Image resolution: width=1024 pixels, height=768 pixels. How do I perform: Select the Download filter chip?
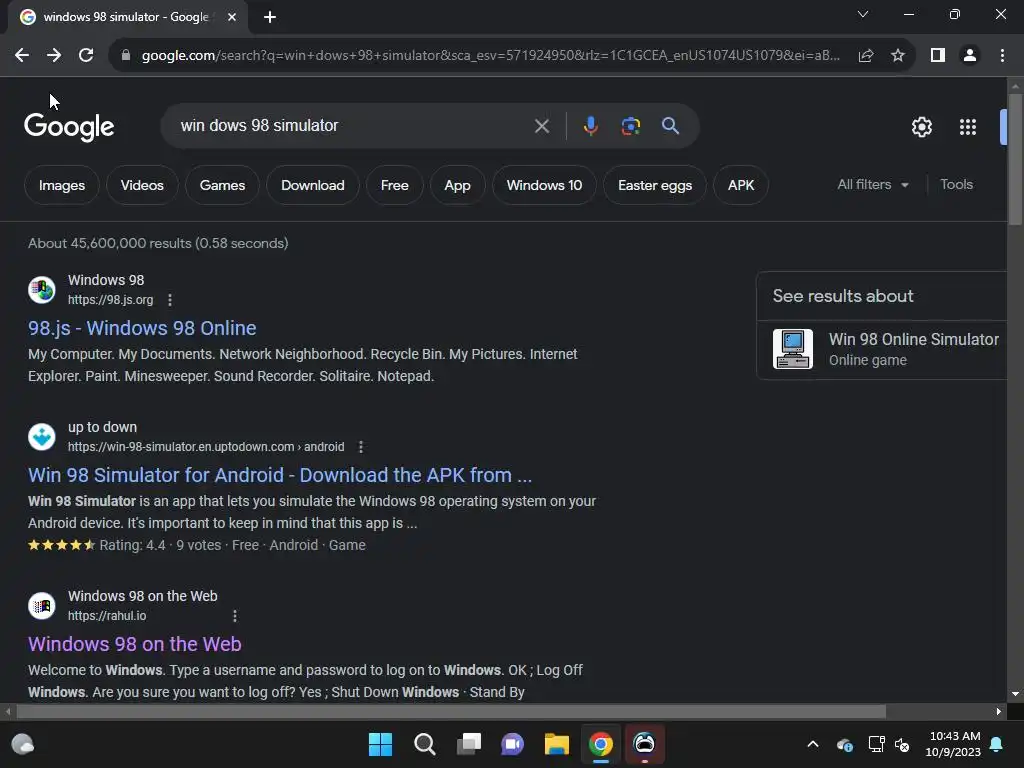click(313, 185)
